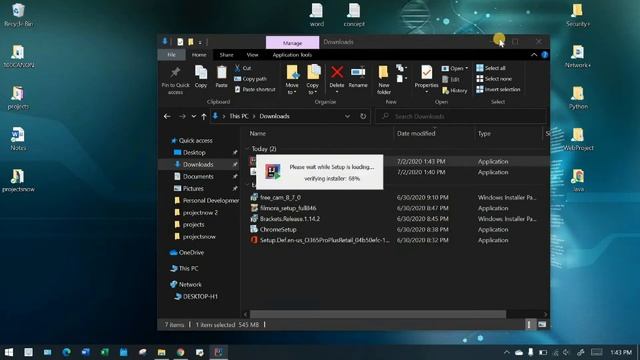The width and height of the screenshot is (640, 360).
Task: Show hidden system tray icons
Action: (507, 352)
